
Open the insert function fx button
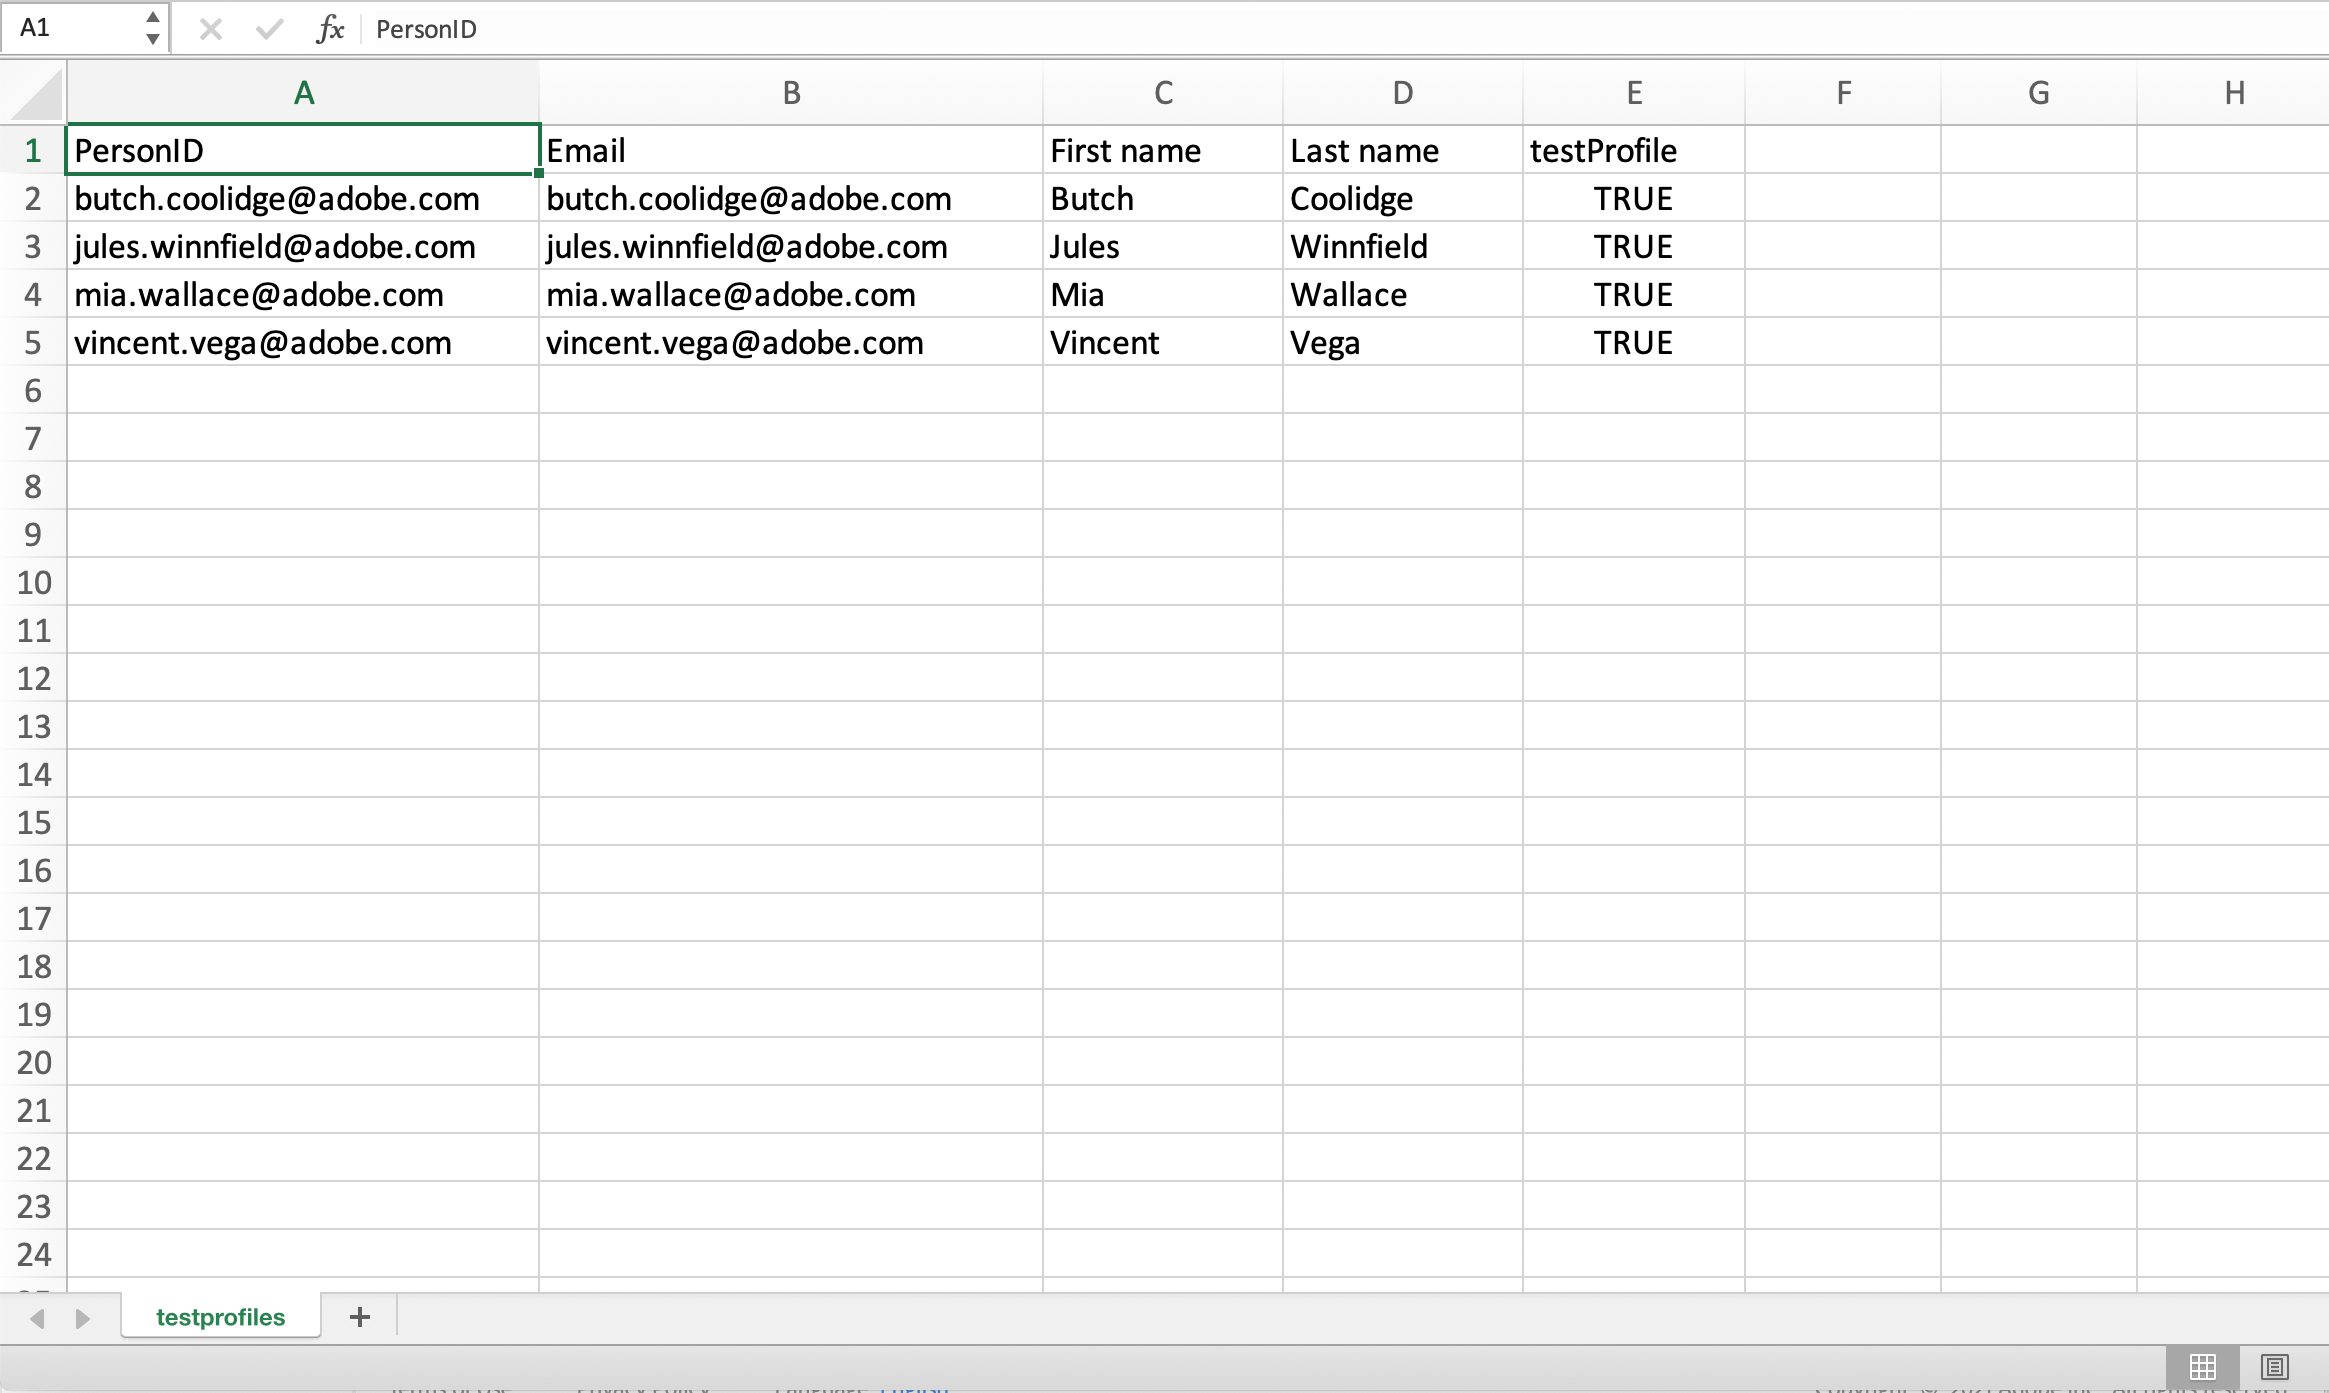(330, 29)
